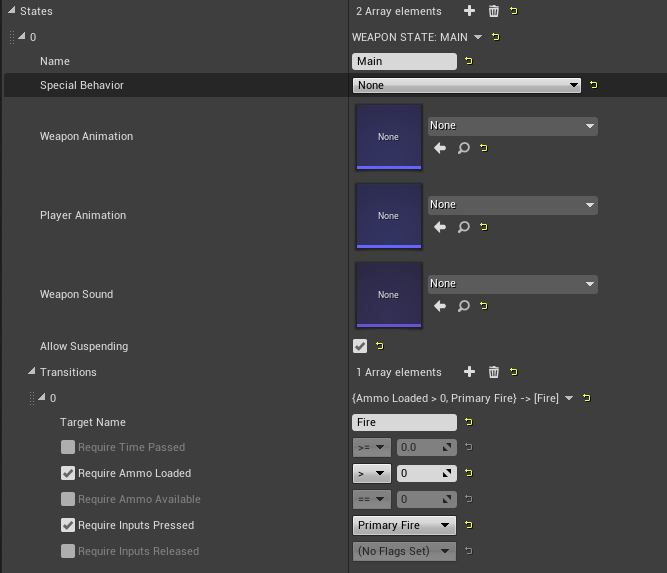Collapse the Transitions section
This screenshot has height=573, width=667.
tap(31, 371)
